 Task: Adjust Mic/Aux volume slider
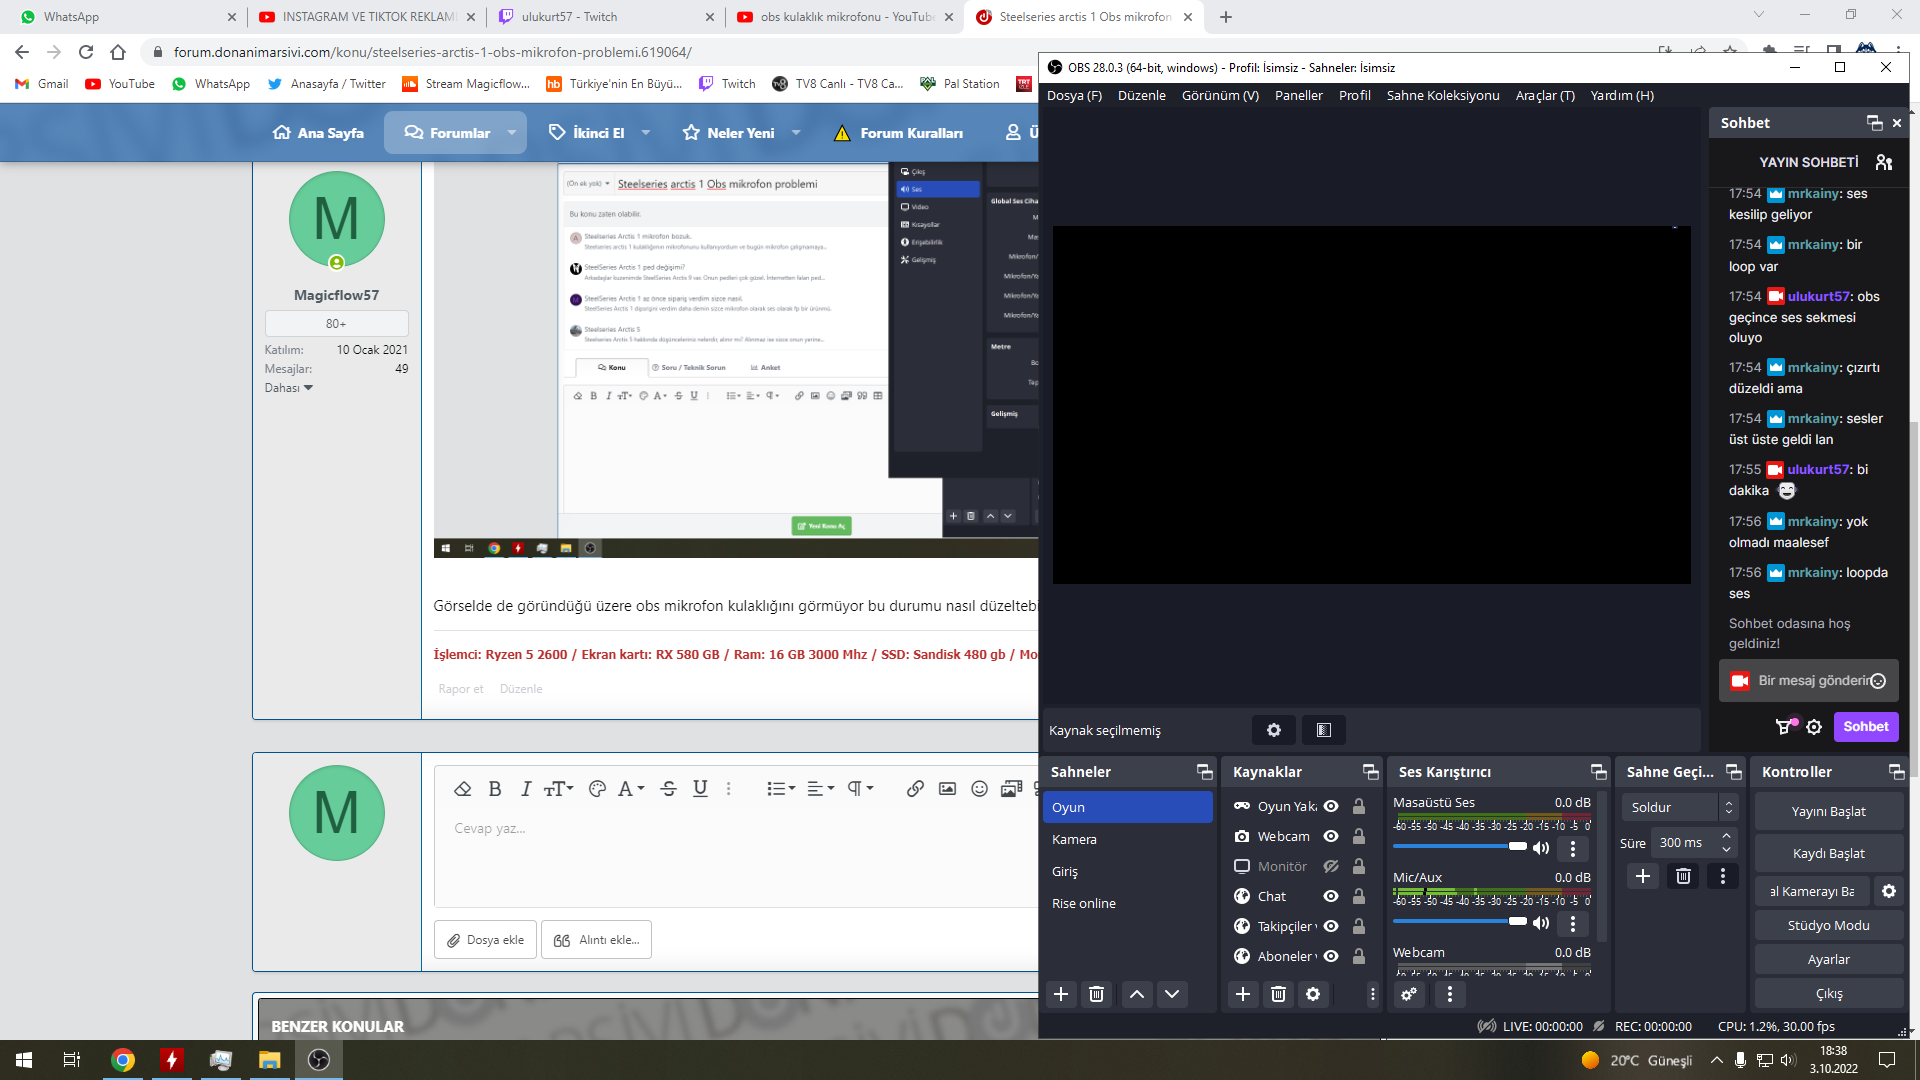point(1460,922)
